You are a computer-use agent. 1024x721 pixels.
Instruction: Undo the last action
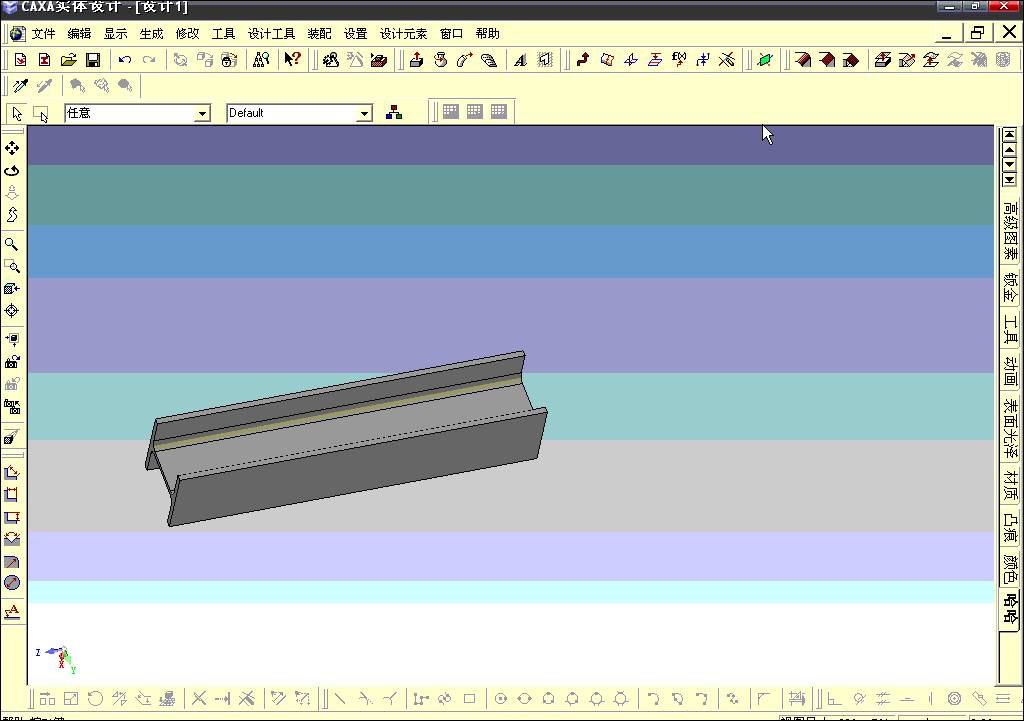pyautogui.click(x=125, y=60)
